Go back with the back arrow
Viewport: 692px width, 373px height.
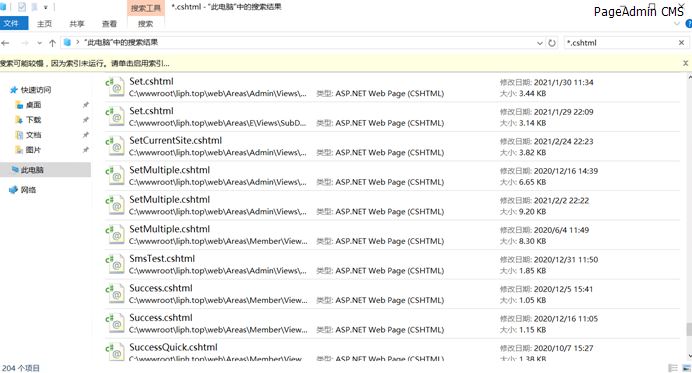[x=6, y=43]
